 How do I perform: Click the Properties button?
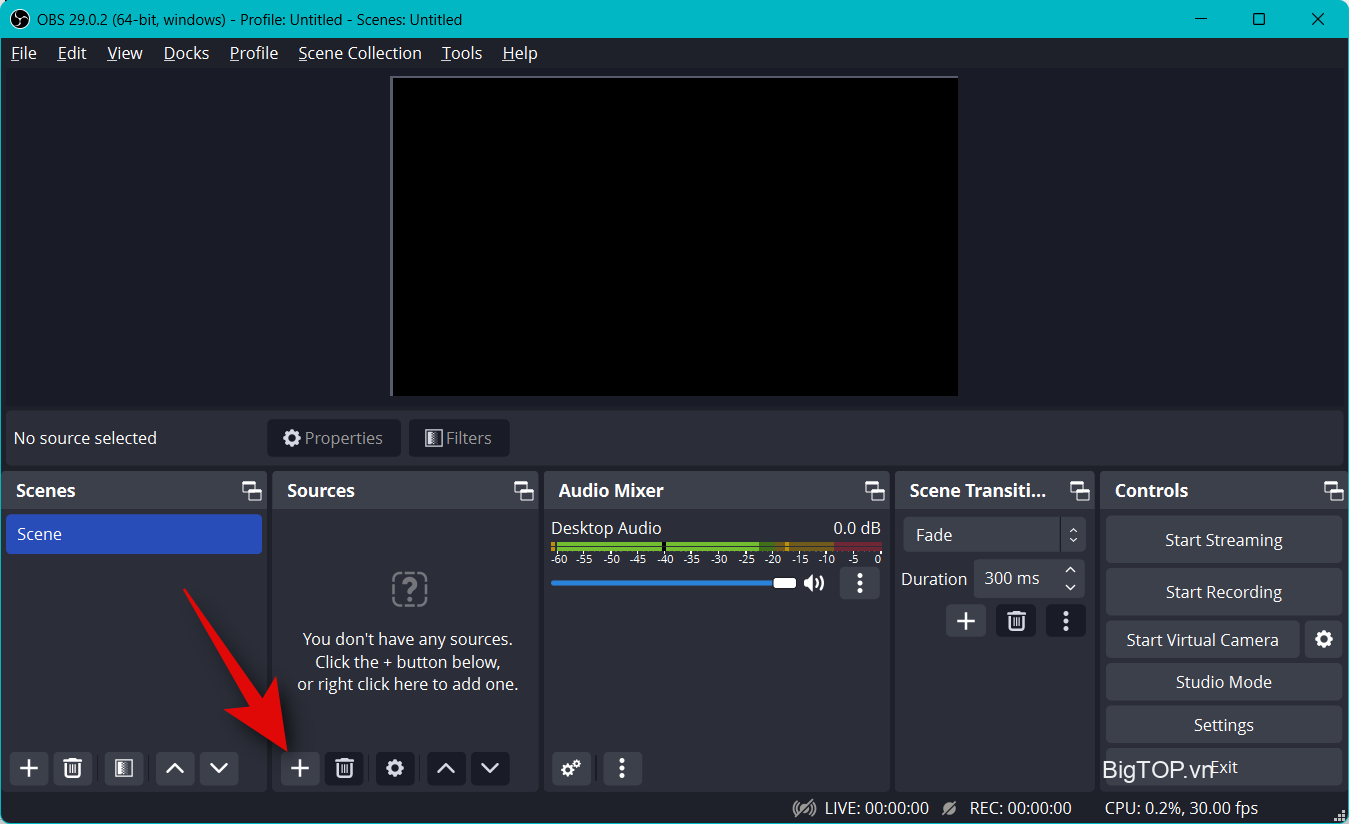click(334, 438)
